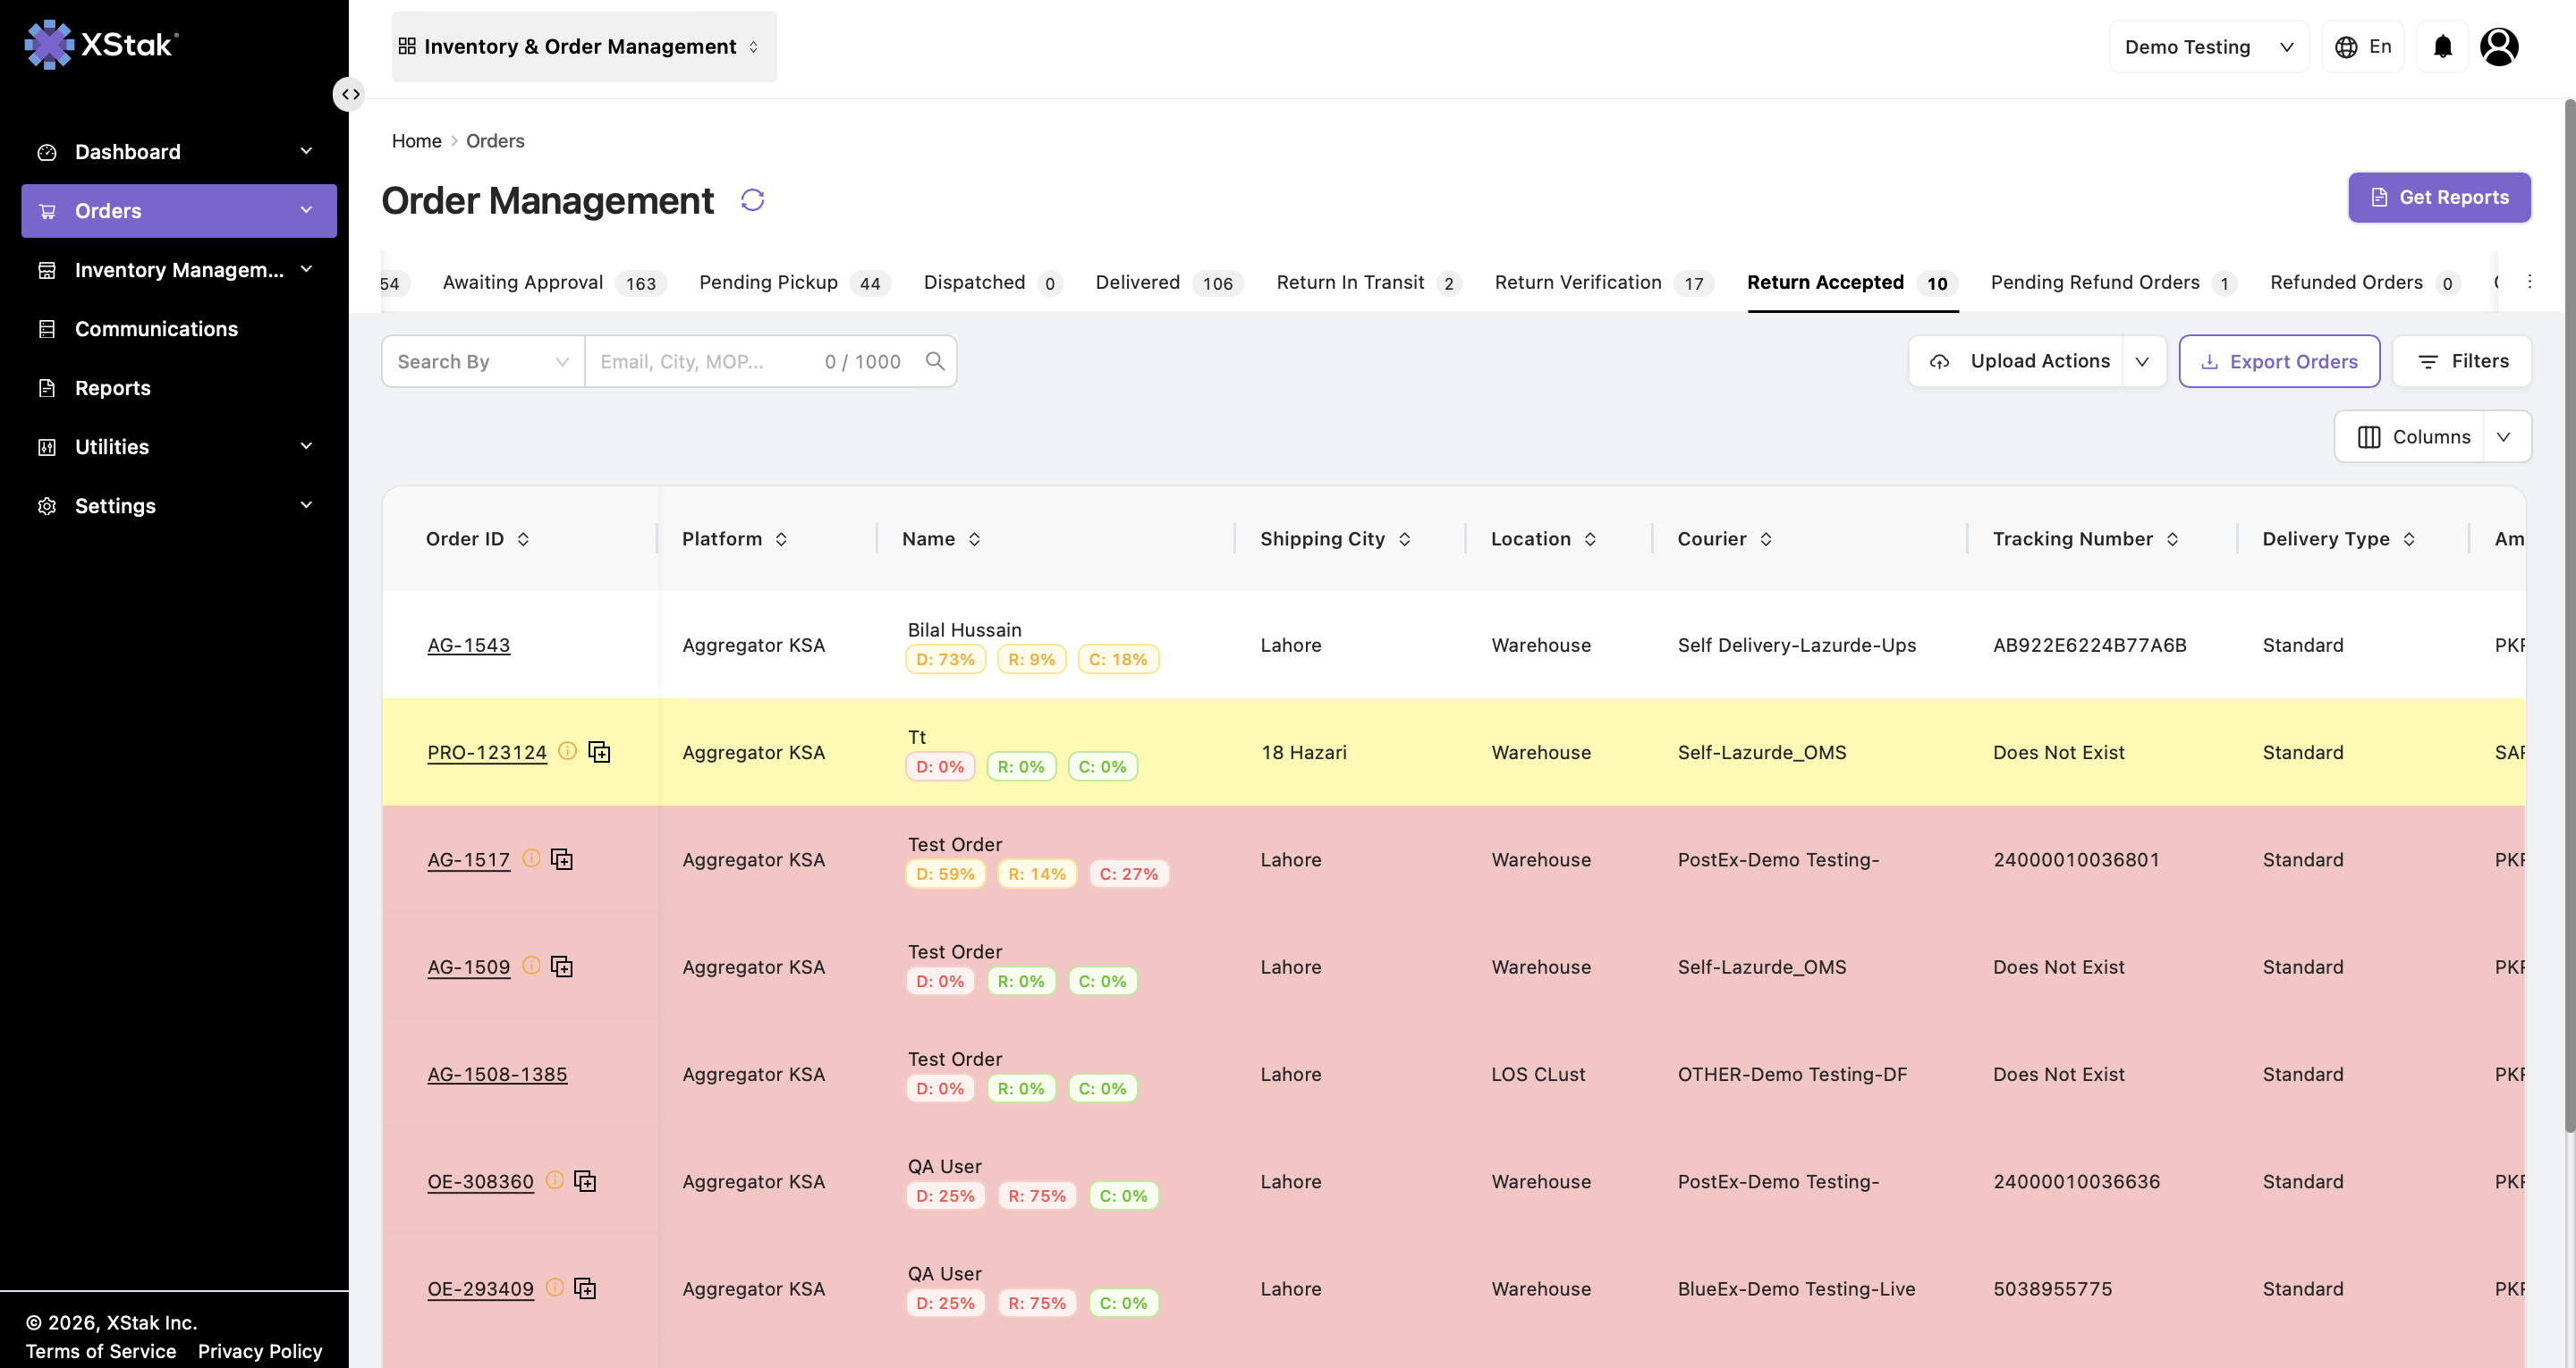This screenshot has width=2576, height=1368.
Task: Open order AG-1508-1385 link
Action: 497,1074
